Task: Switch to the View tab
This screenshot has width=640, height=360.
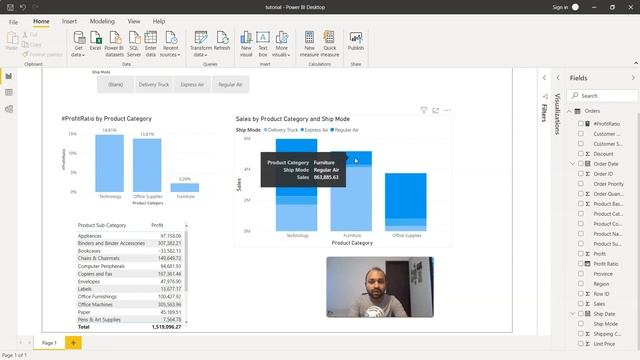Action: click(x=134, y=22)
